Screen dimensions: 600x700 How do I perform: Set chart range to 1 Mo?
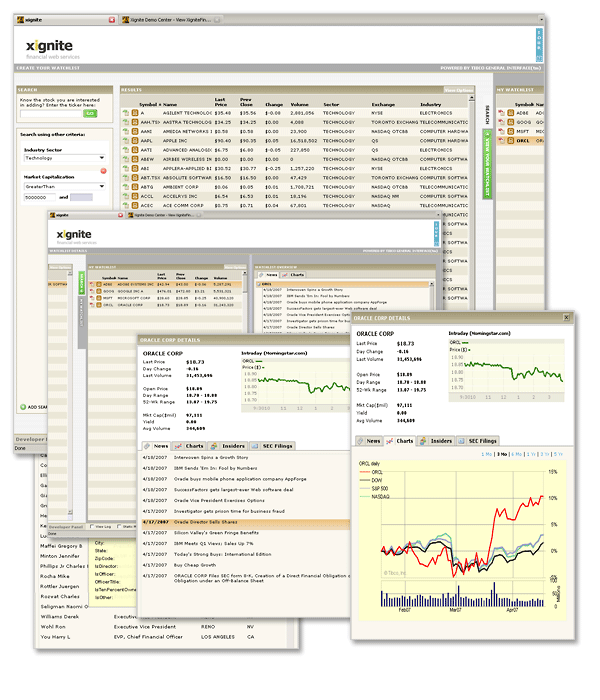(487, 454)
